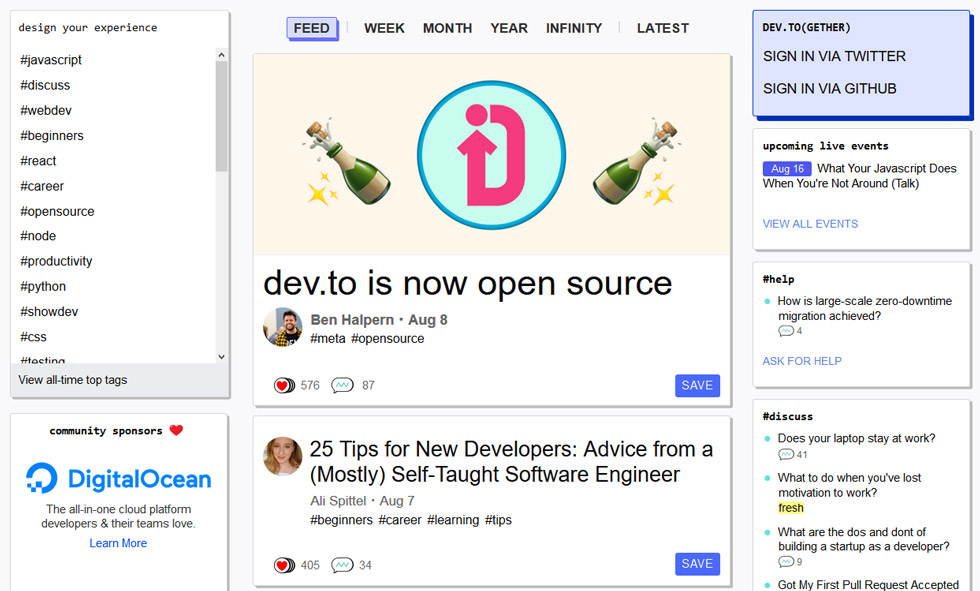Select the #javascript tag

click(x=51, y=60)
